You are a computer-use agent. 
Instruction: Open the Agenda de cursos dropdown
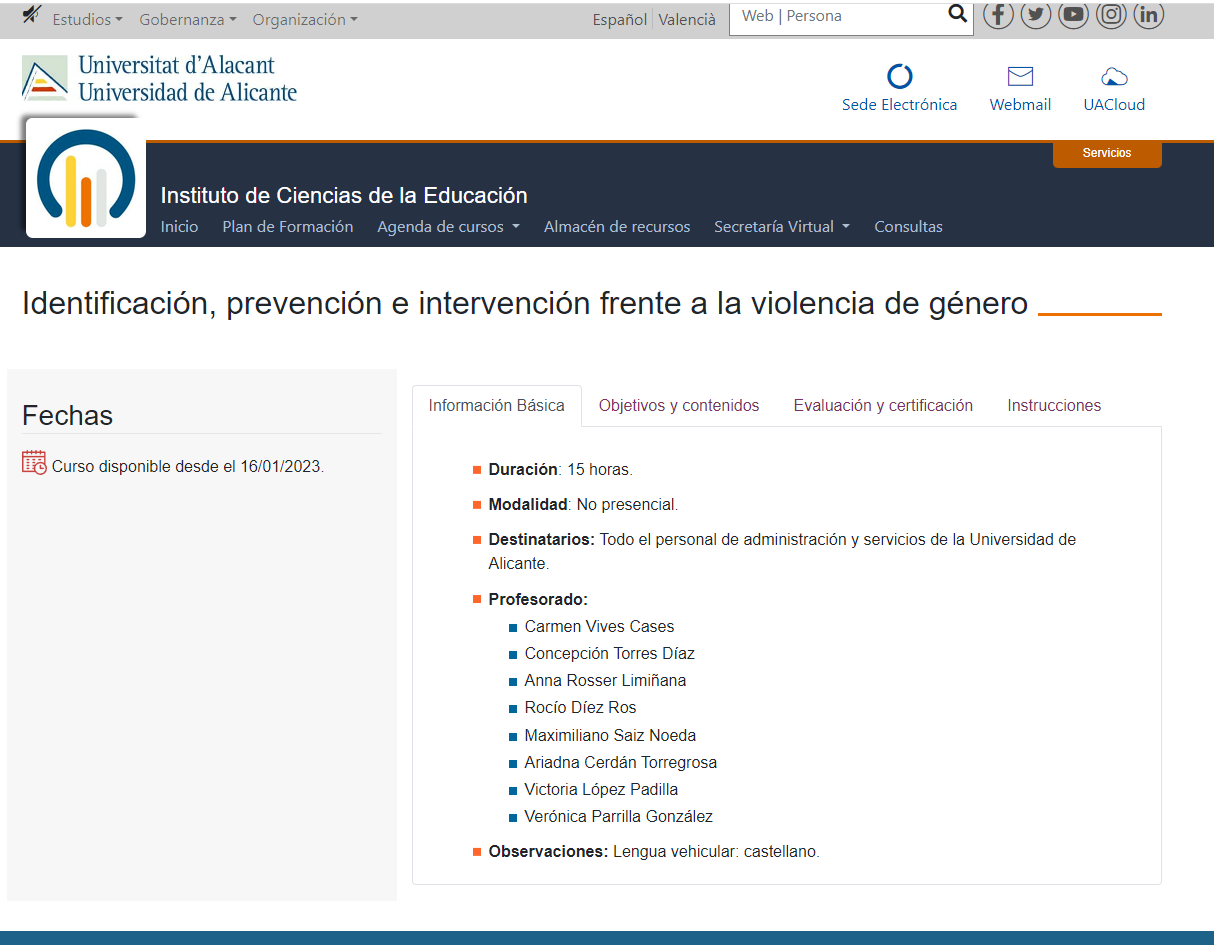tap(448, 227)
